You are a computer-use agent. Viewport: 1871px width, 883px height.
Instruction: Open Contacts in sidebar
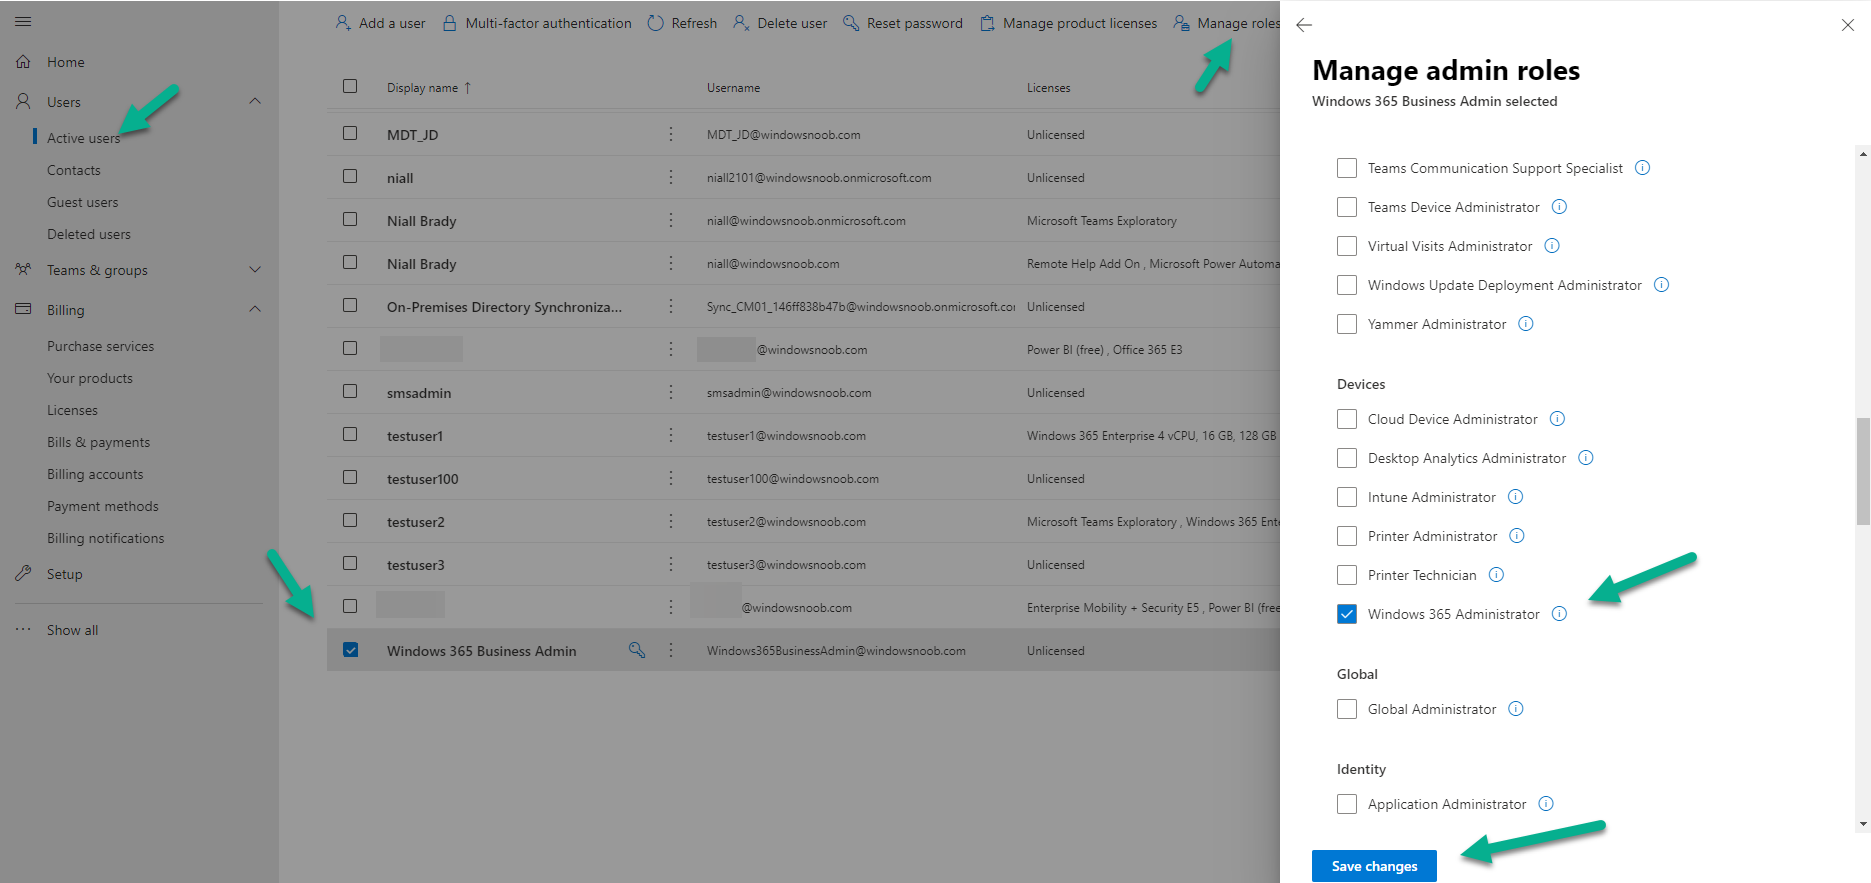(74, 170)
